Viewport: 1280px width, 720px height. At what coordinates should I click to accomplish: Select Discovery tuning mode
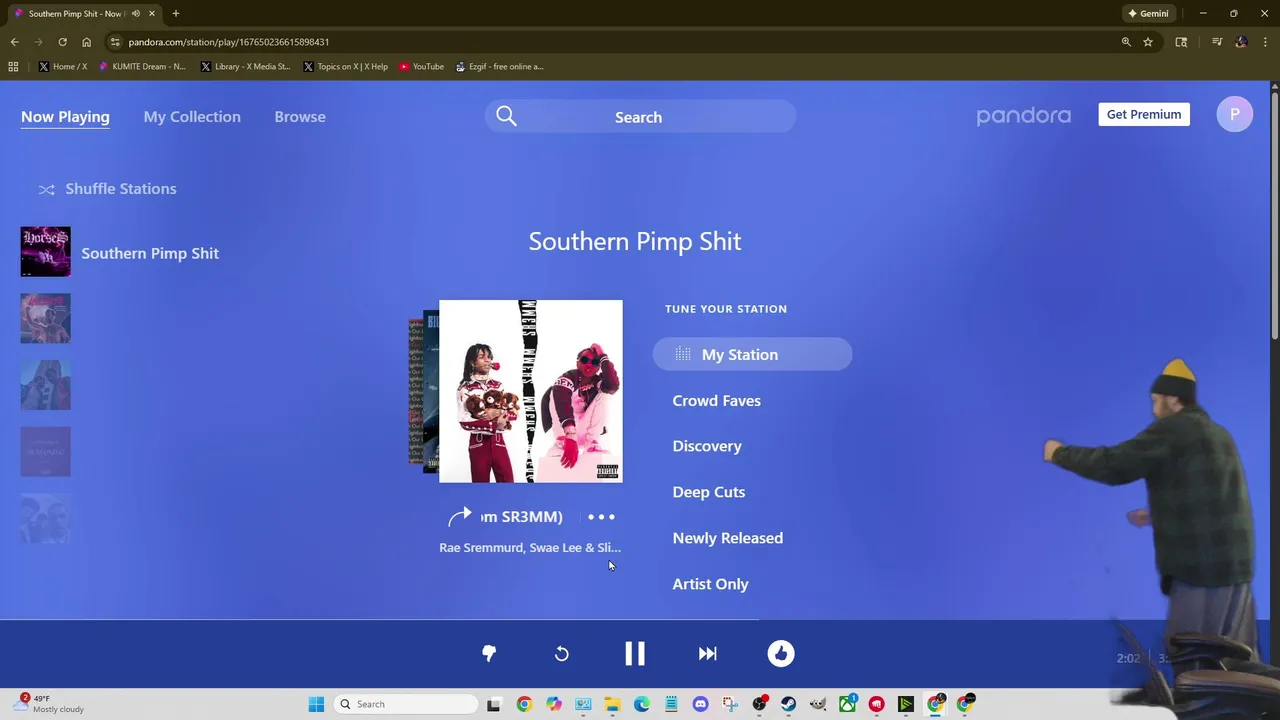pos(707,447)
